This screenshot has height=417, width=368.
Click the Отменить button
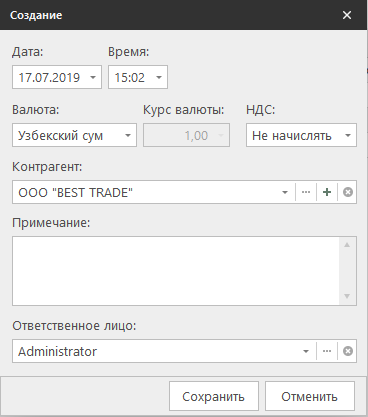(310, 396)
